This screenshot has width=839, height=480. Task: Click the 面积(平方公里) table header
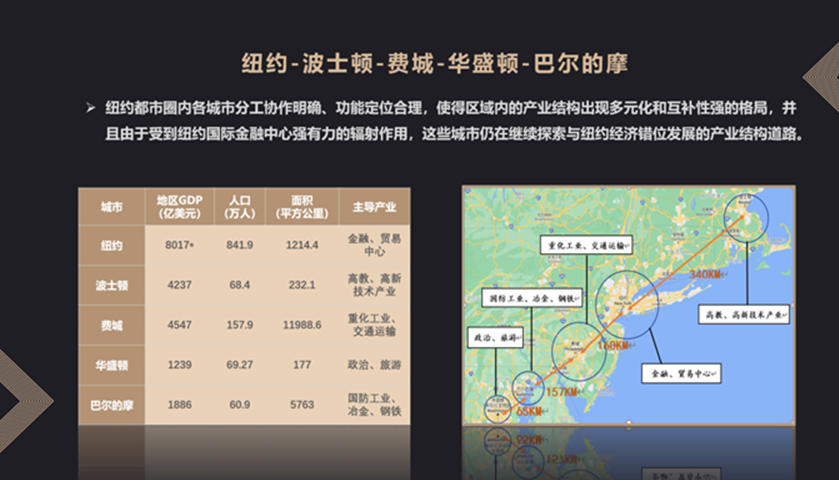coord(302,207)
